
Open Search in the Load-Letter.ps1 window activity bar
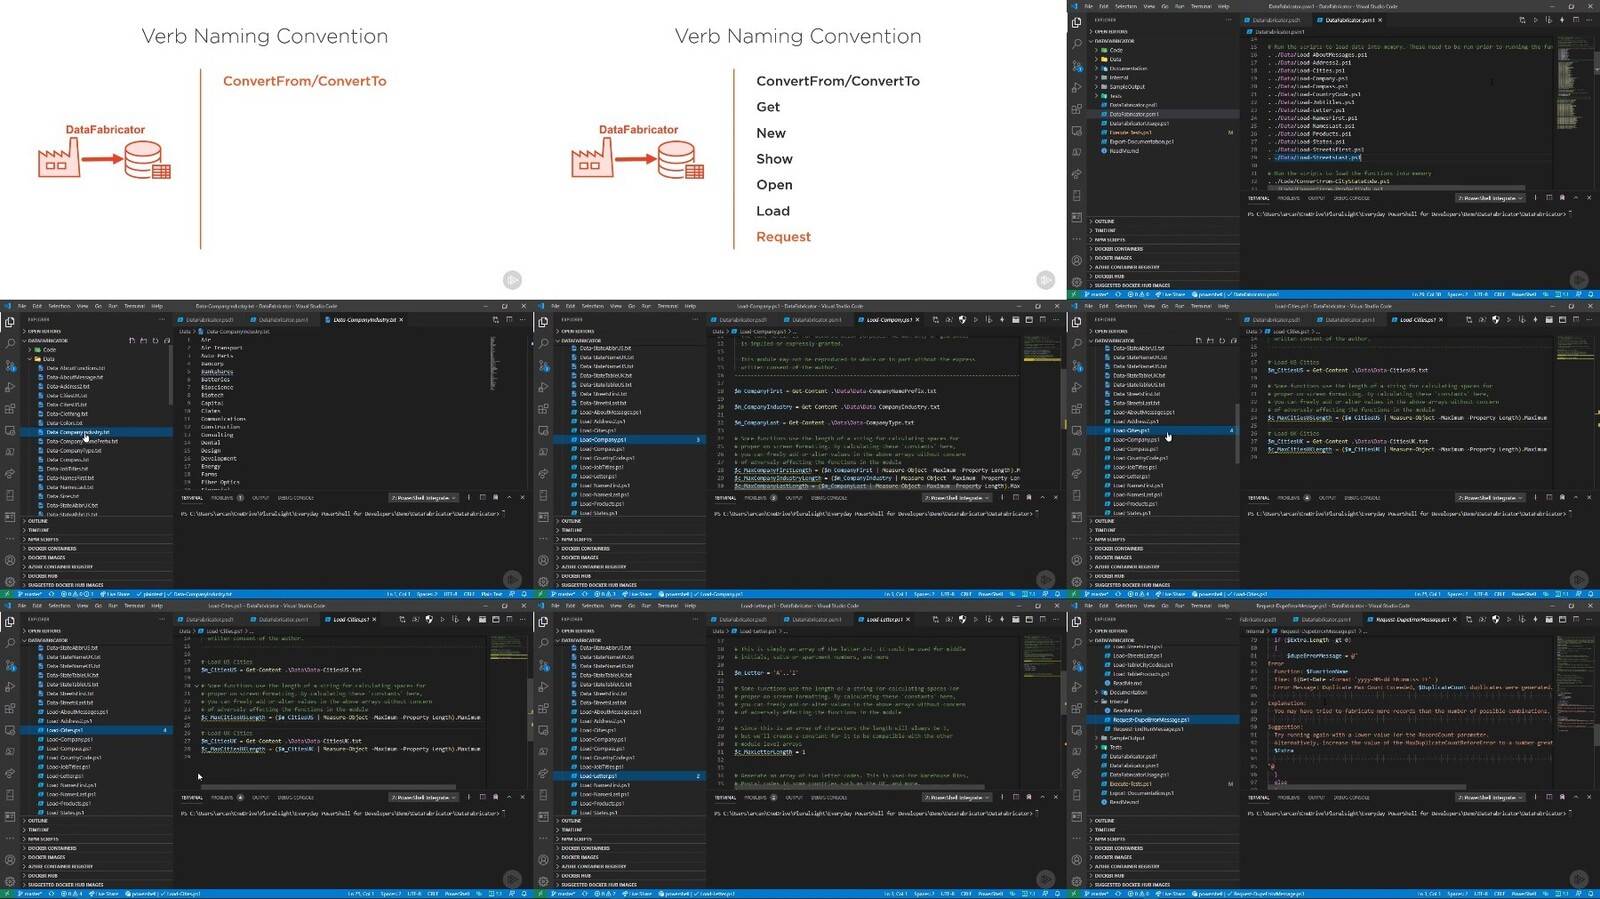(x=543, y=643)
